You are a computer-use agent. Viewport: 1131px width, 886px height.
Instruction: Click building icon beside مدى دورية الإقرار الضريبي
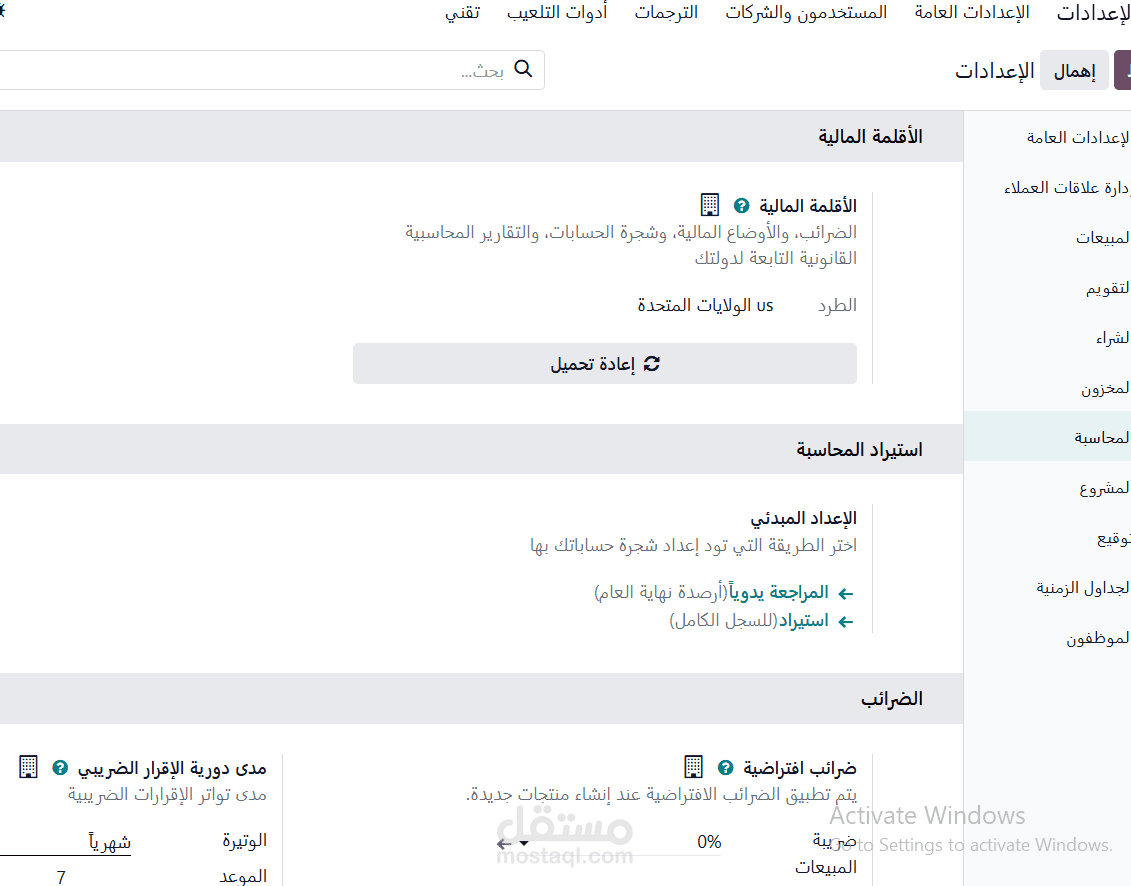tap(28, 766)
